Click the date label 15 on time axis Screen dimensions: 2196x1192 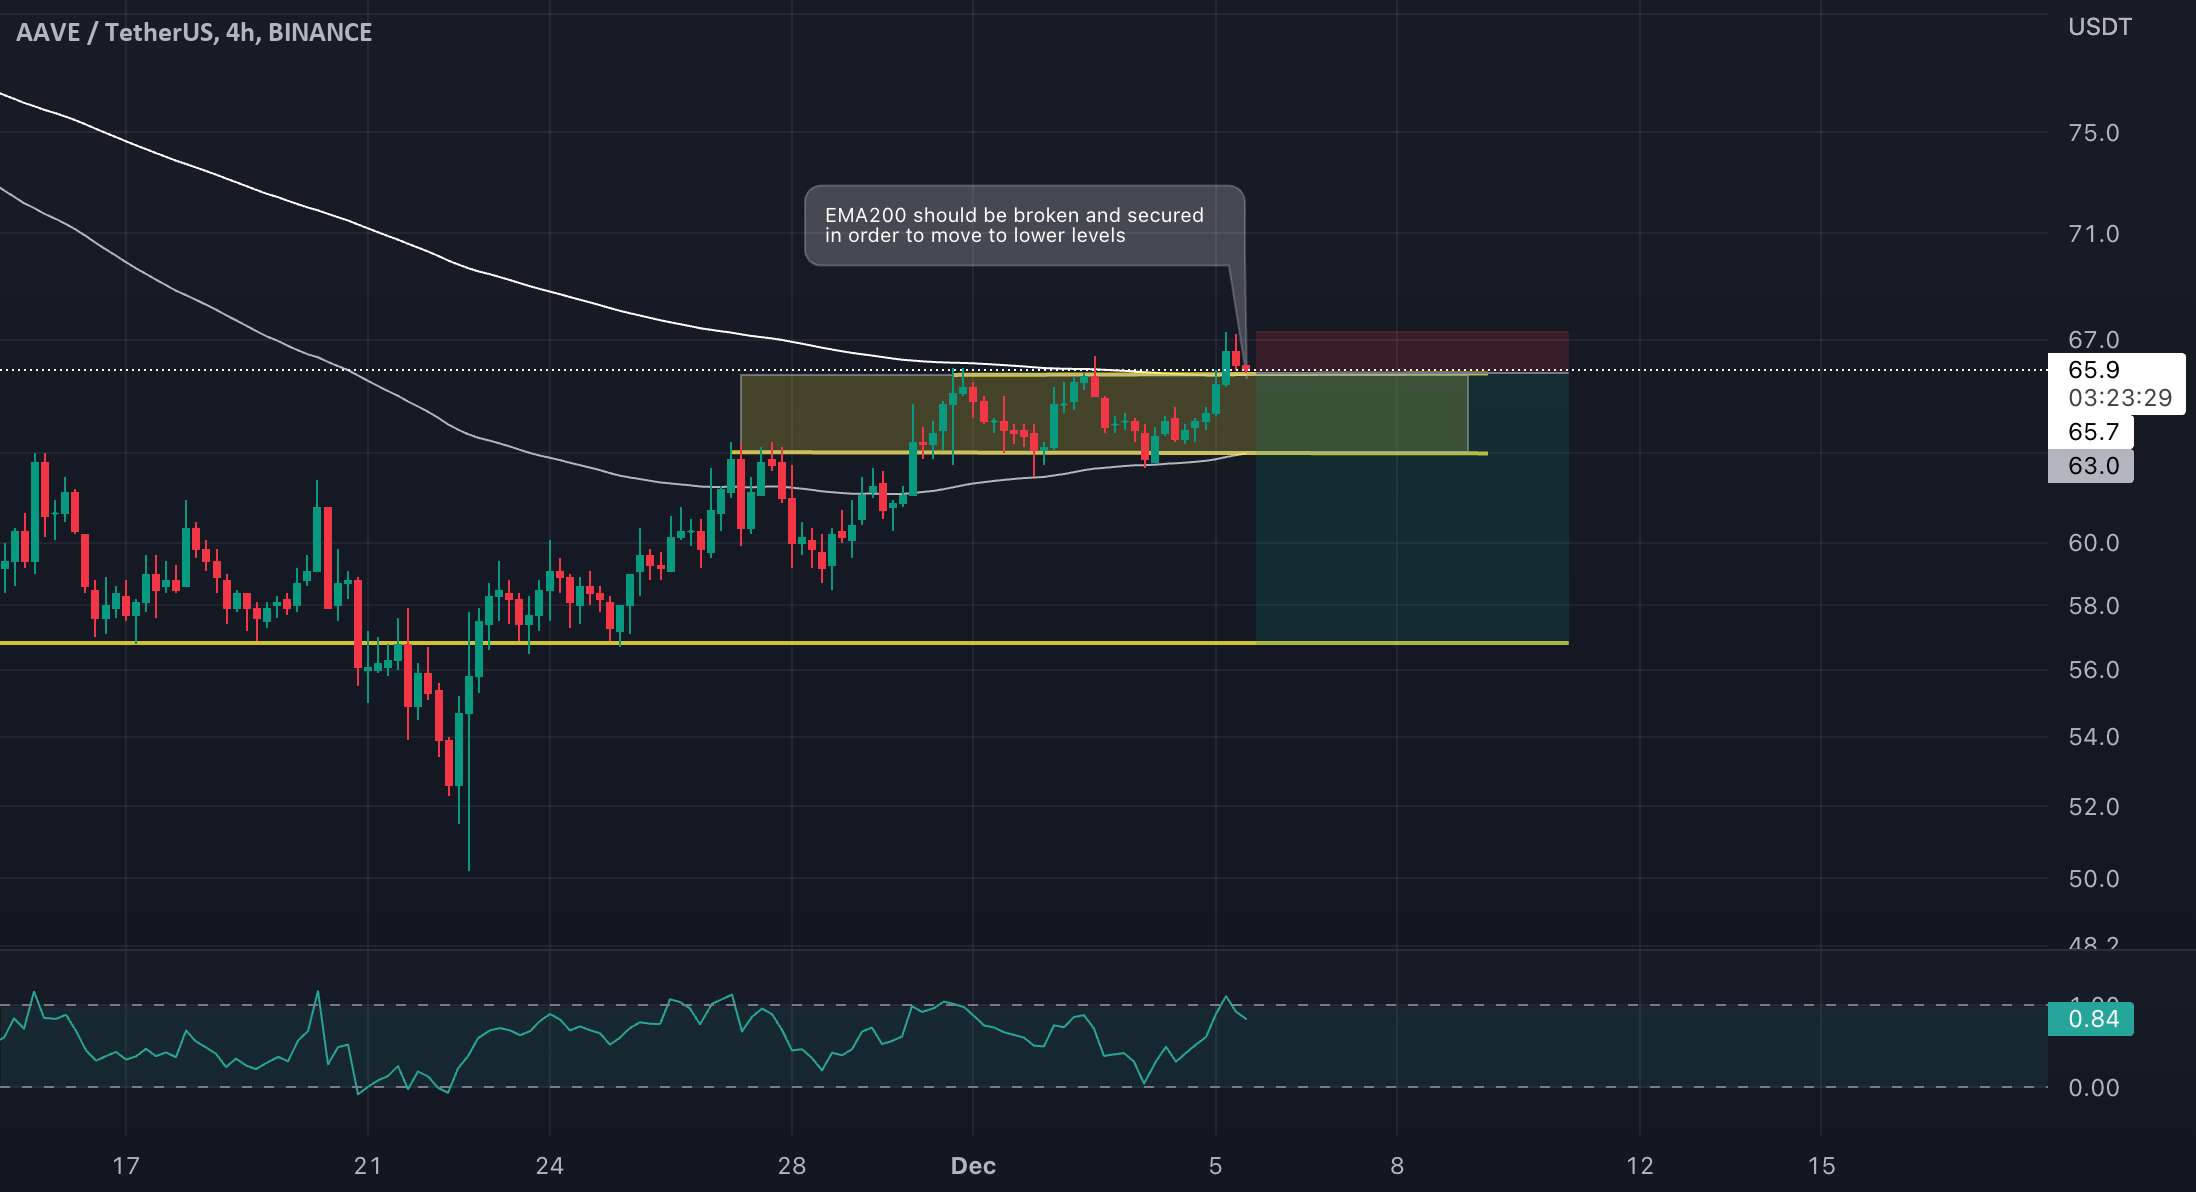[x=1822, y=1166]
